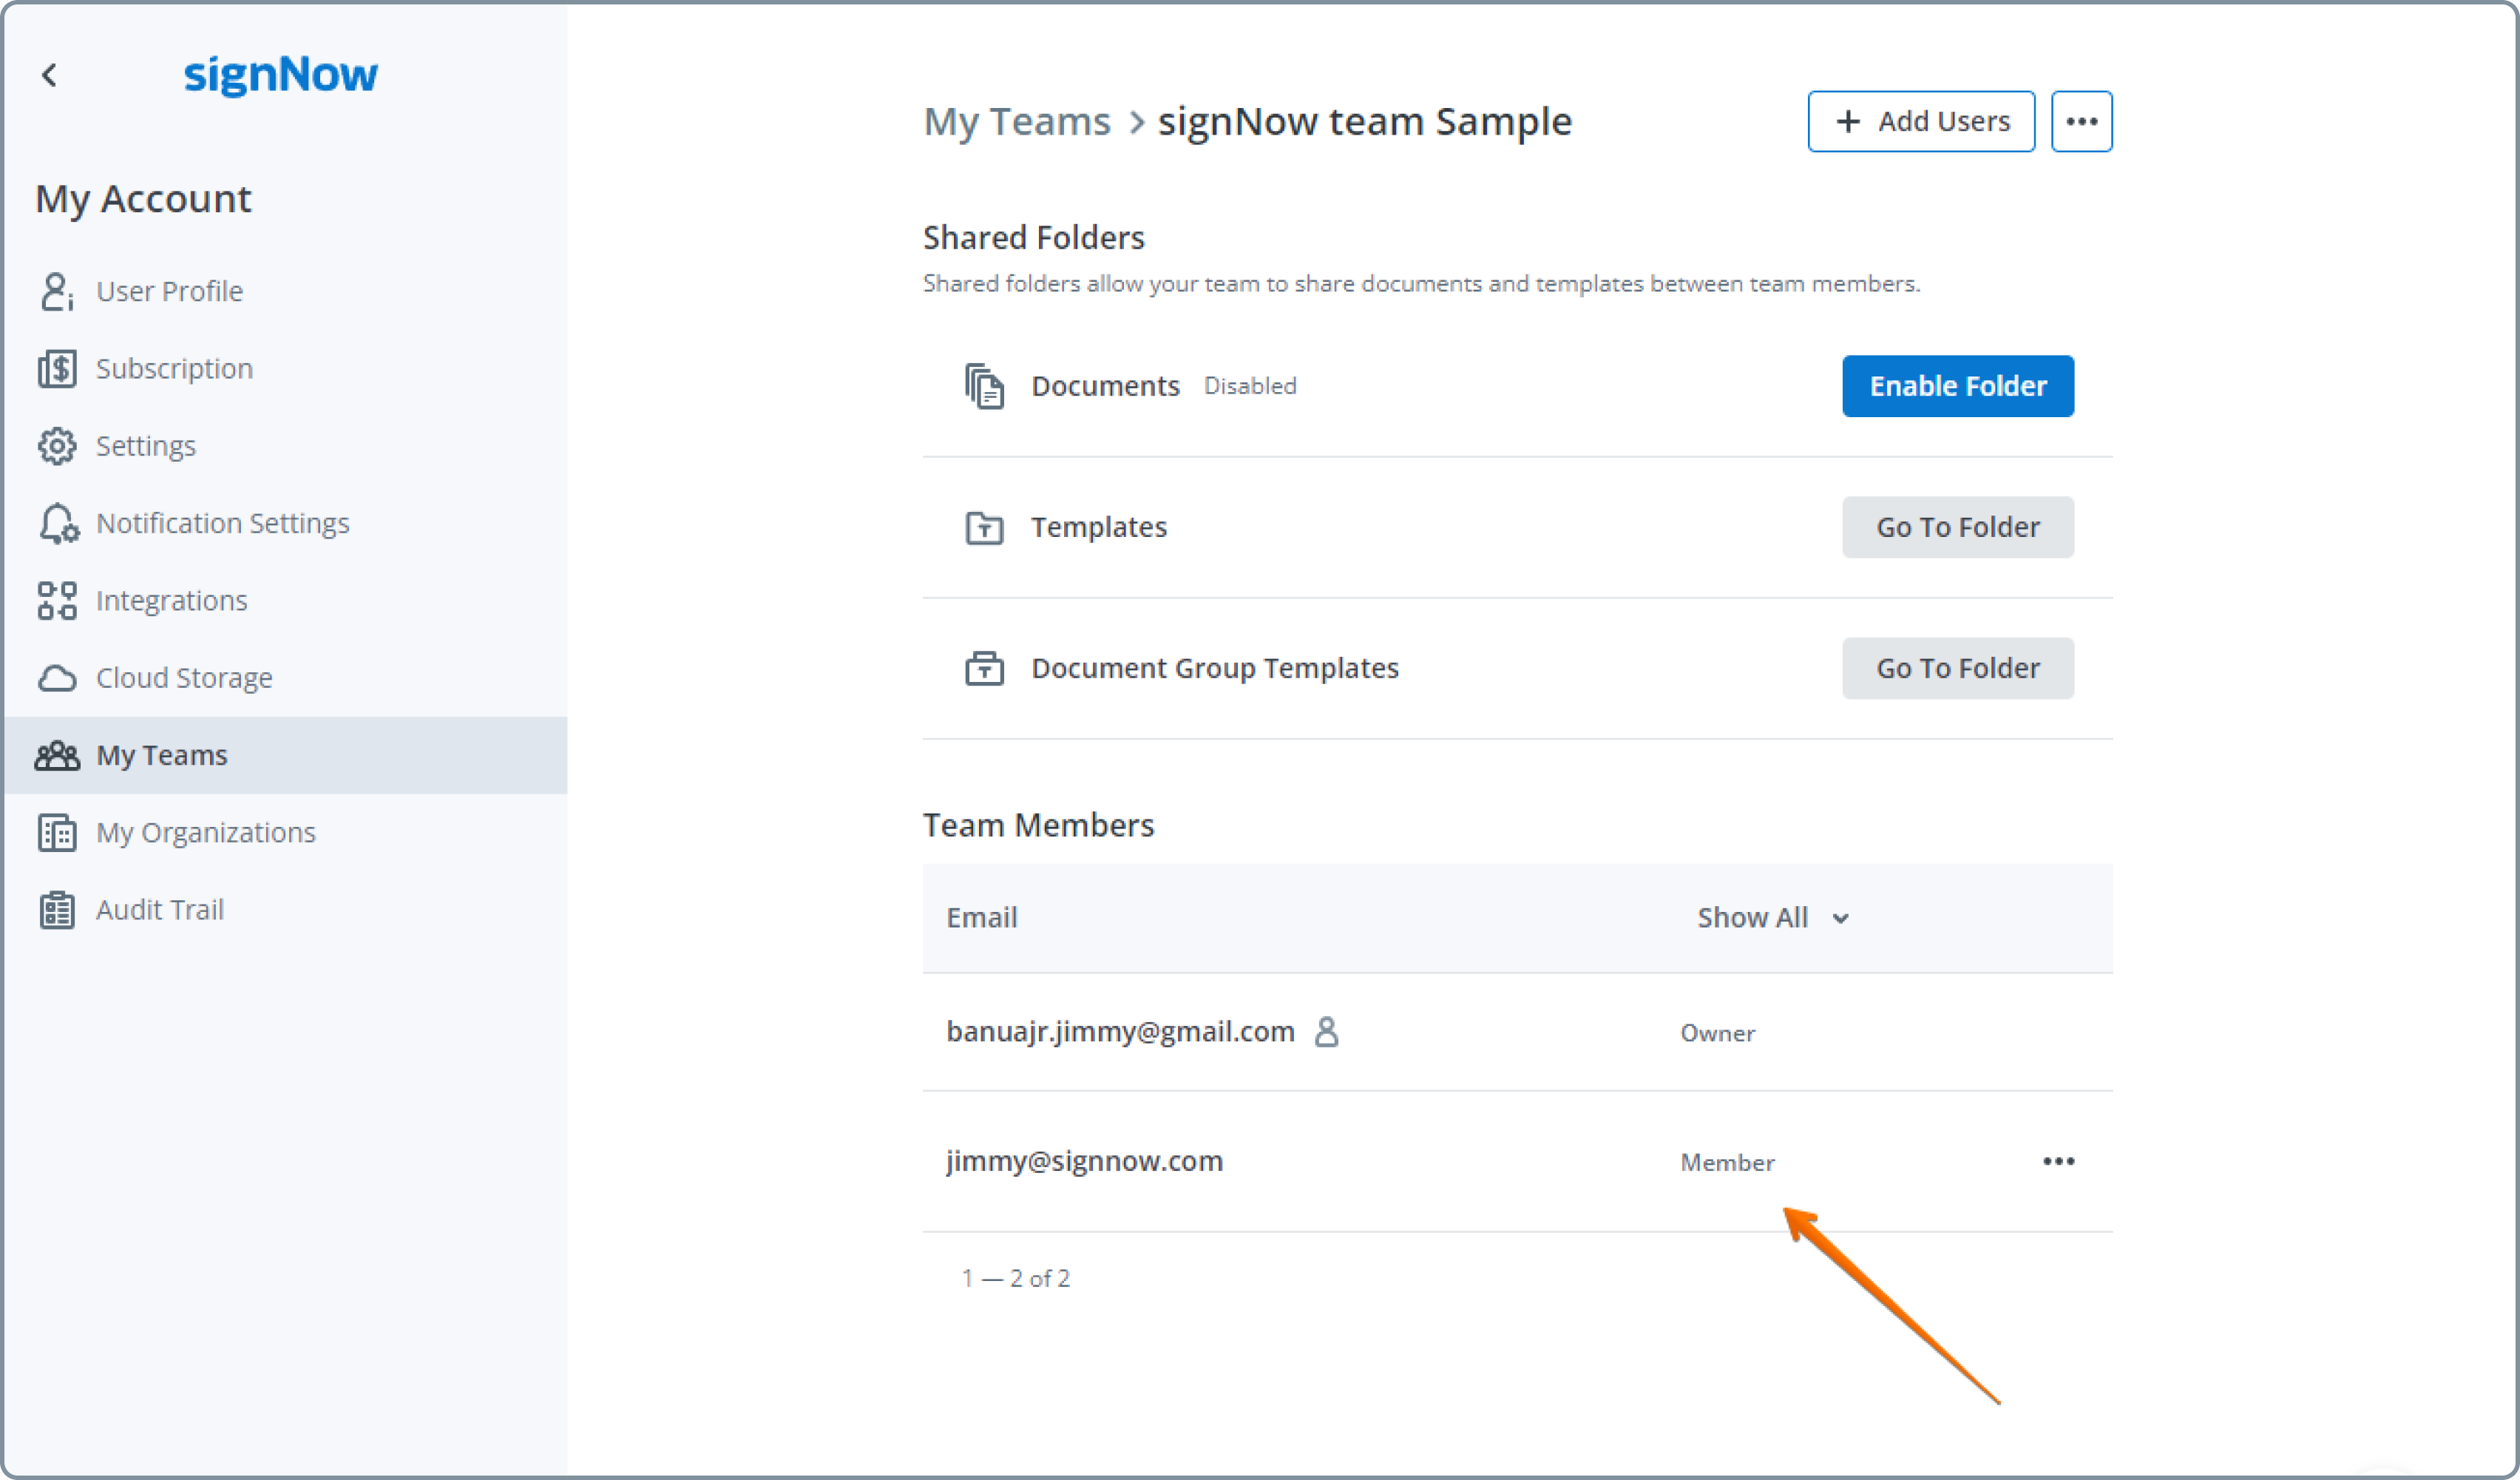Click the Settings gear icon
The image size is (2520, 1480).
(x=57, y=446)
